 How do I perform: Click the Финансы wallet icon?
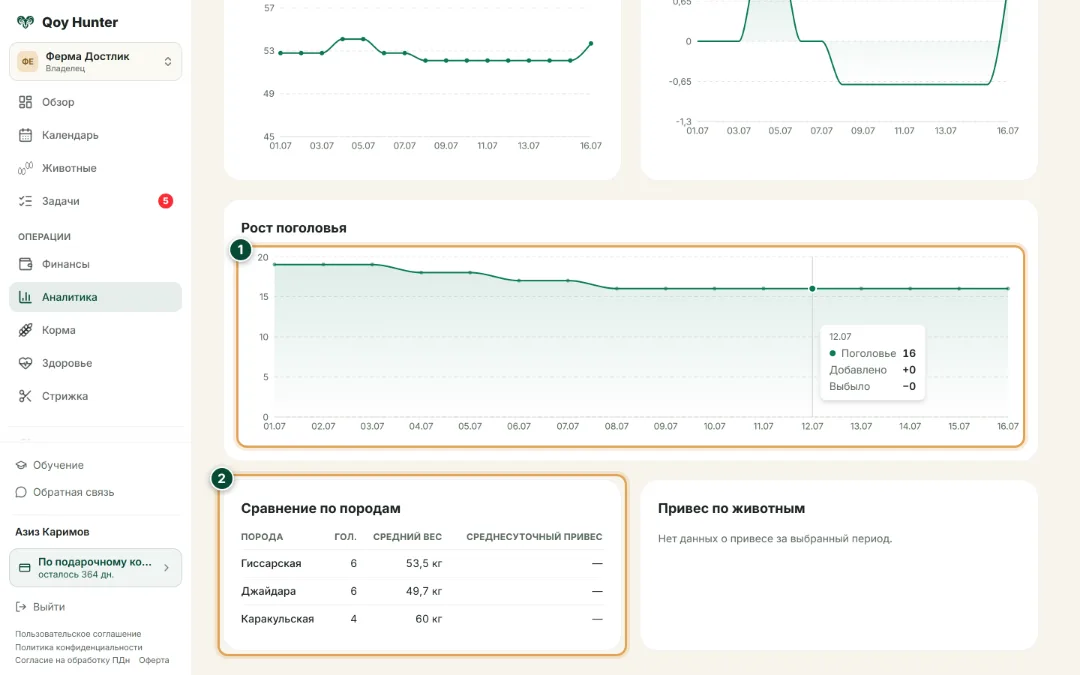point(25,264)
